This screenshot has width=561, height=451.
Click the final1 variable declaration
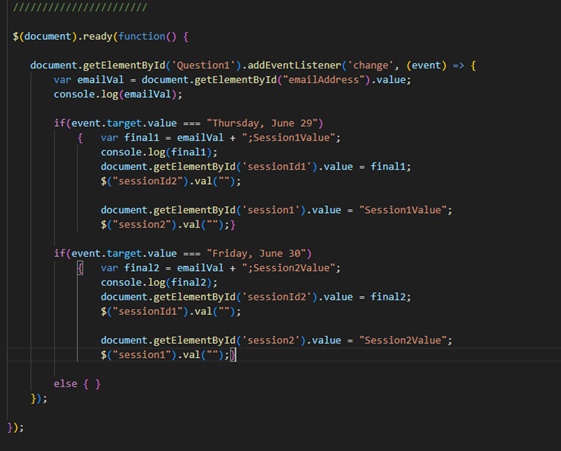tap(141, 138)
